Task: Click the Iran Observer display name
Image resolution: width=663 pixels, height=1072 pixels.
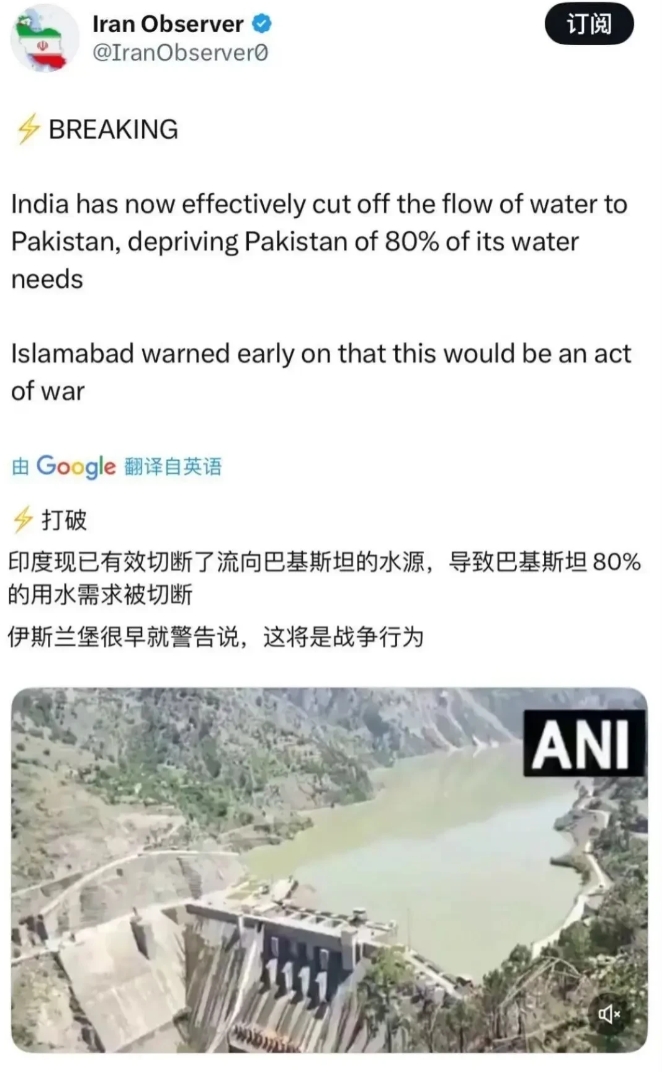Action: [167, 25]
